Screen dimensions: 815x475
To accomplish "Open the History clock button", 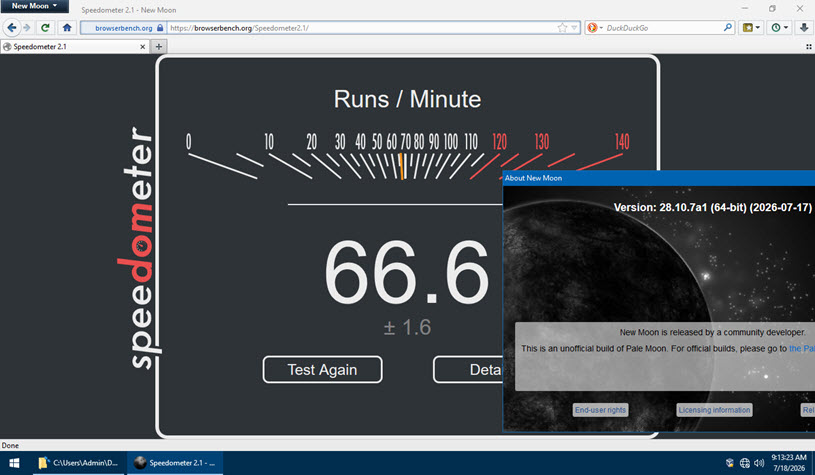I will click(x=776, y=28).
